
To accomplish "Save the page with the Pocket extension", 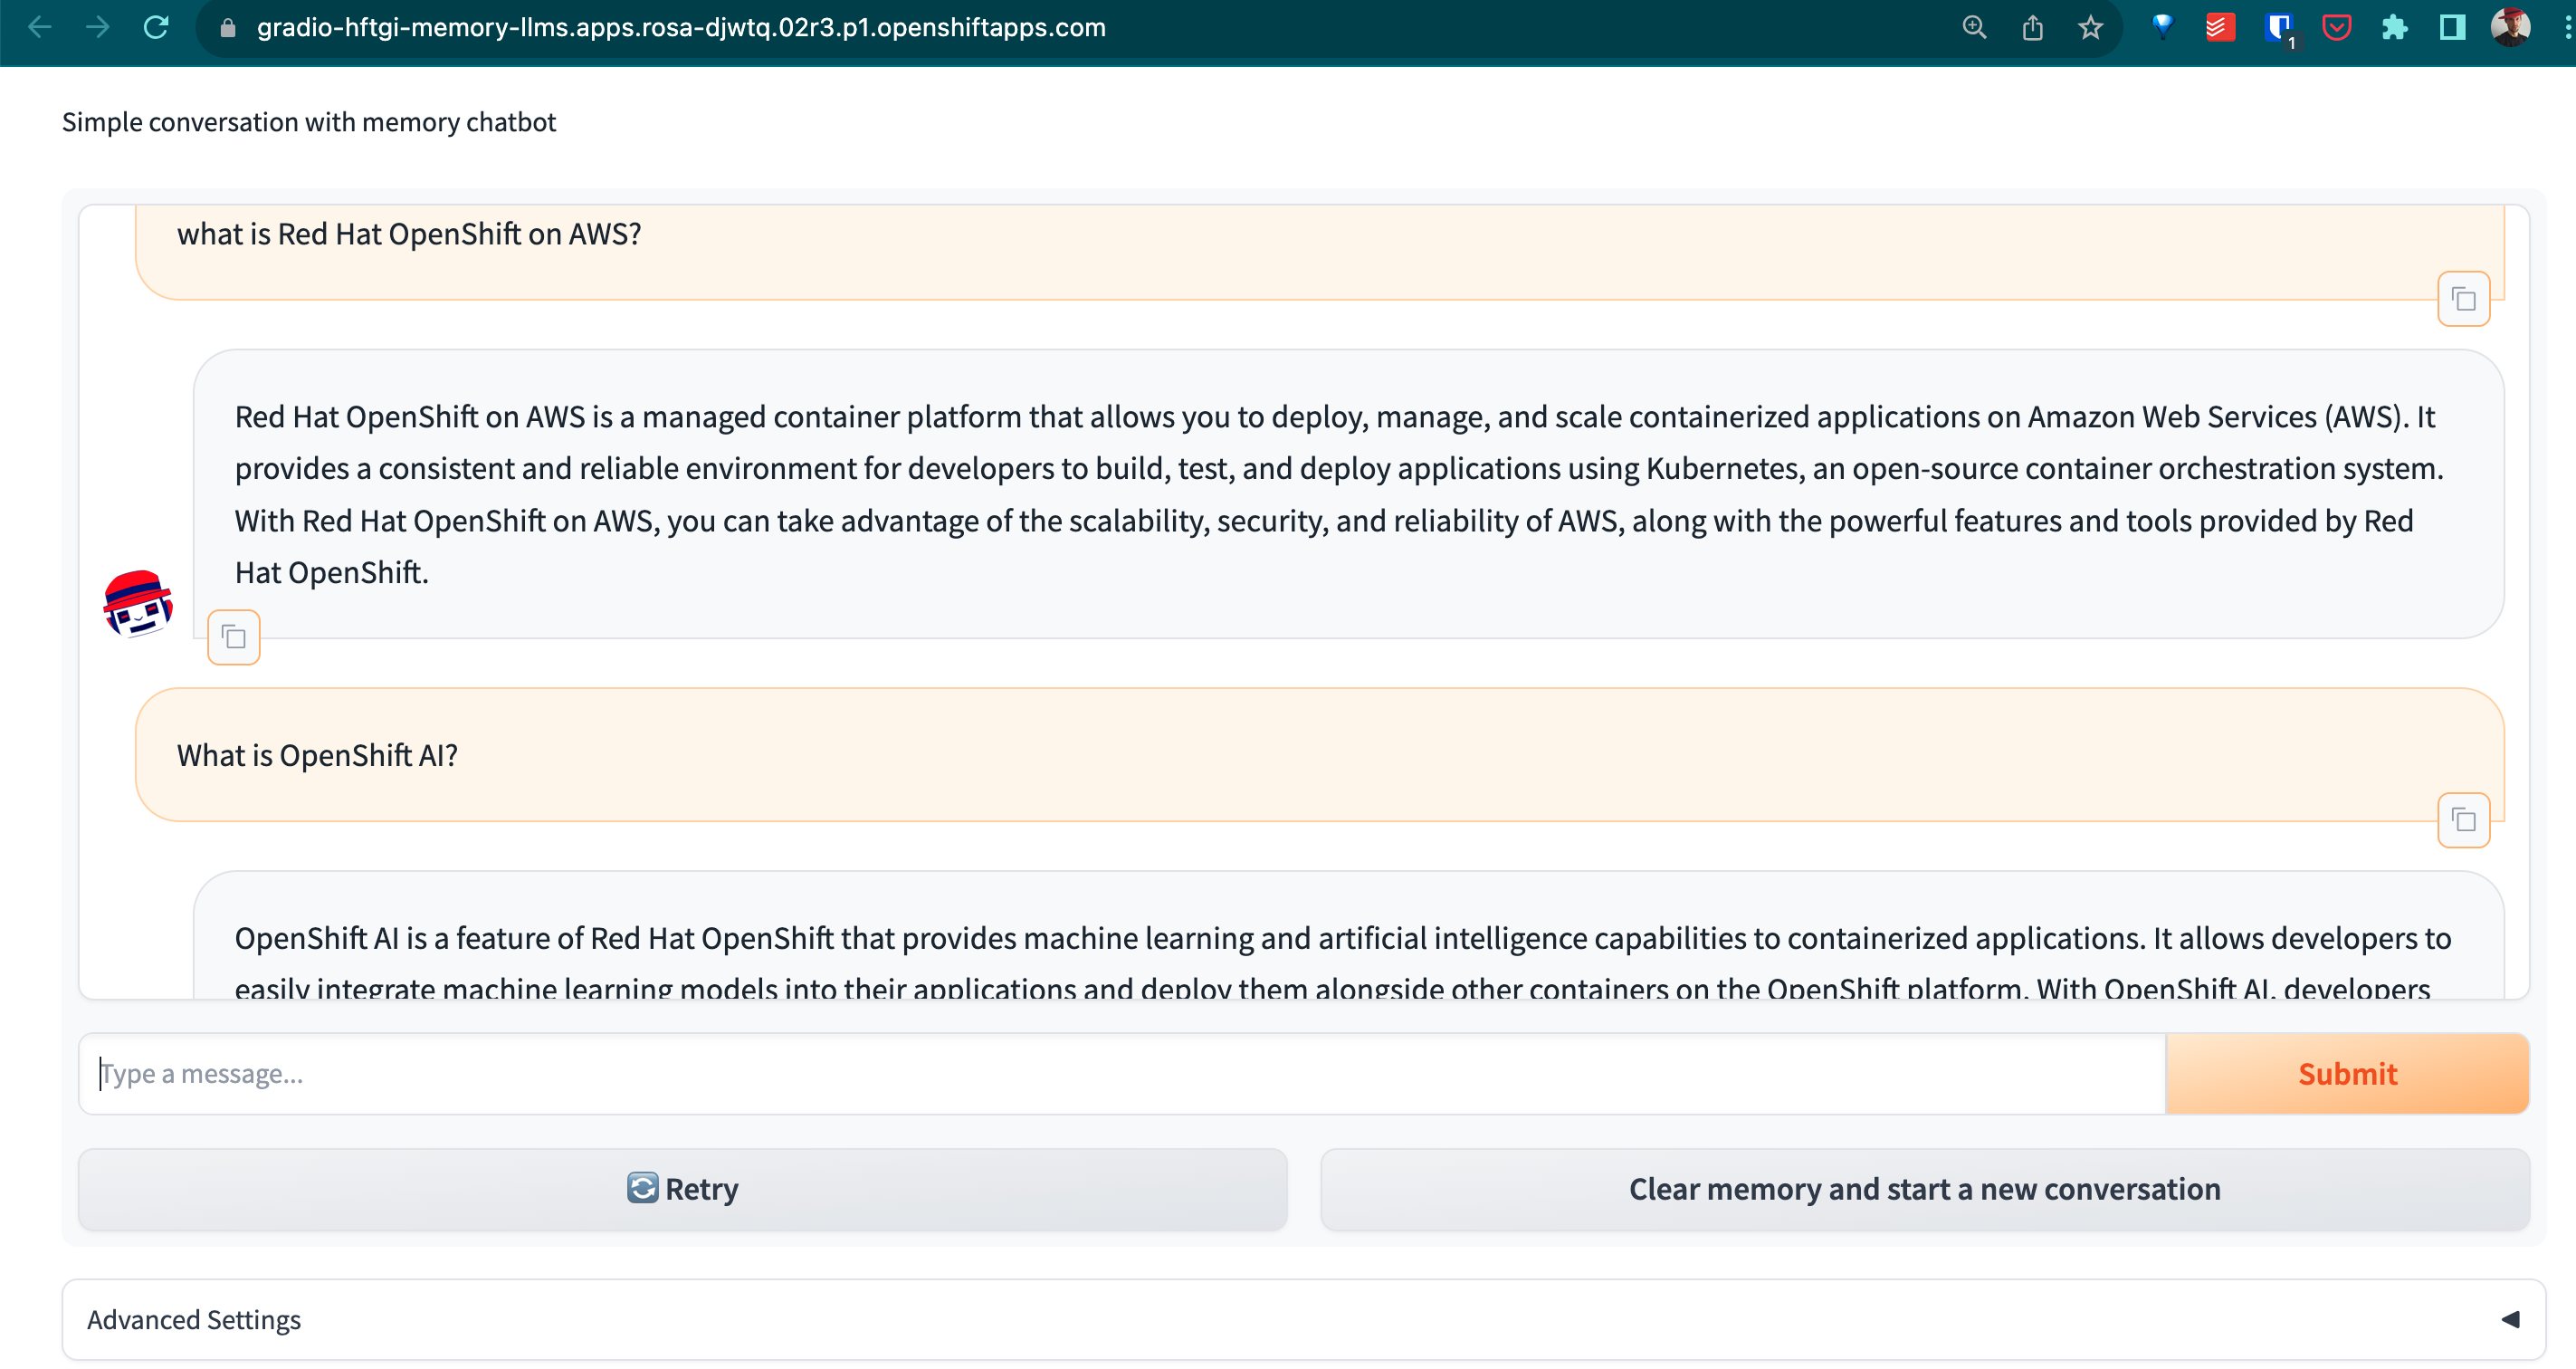I will 2336,27.
